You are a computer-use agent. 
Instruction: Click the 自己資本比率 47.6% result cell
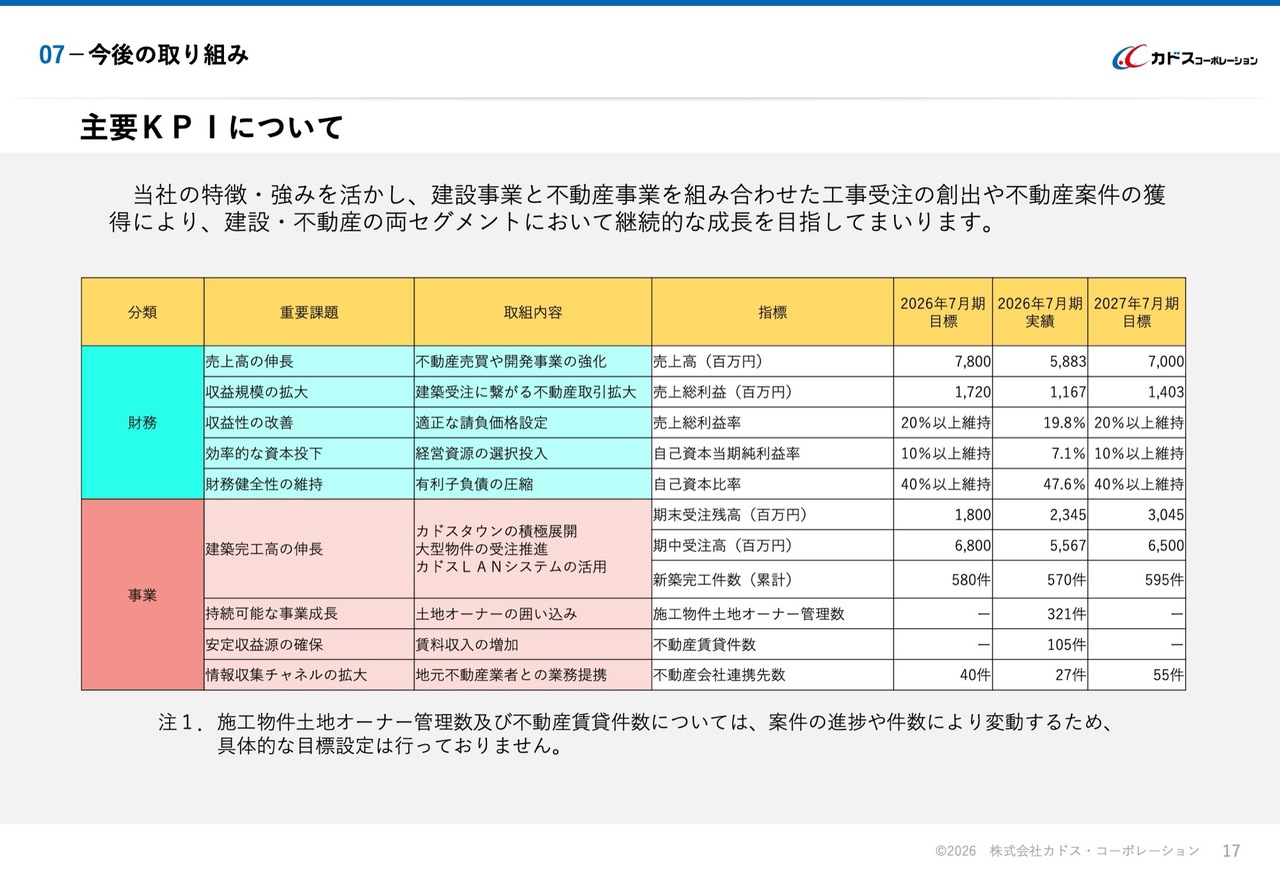pyautogui.click(x=1040, y=484)
